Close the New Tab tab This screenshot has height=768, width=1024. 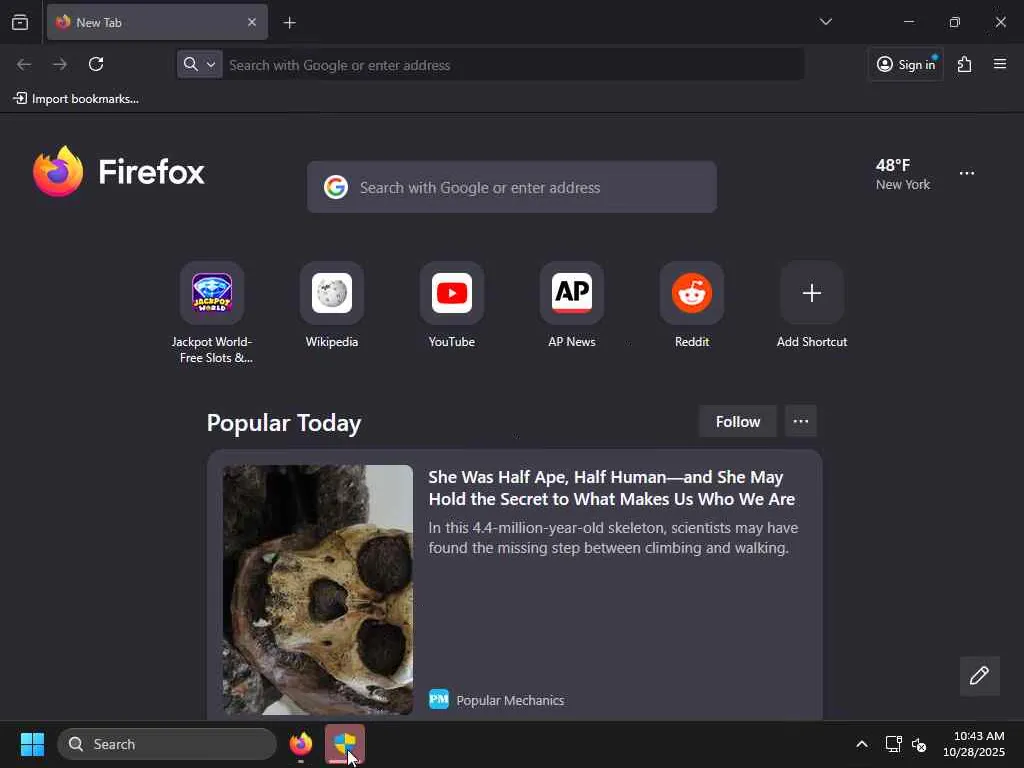point(252,22)
